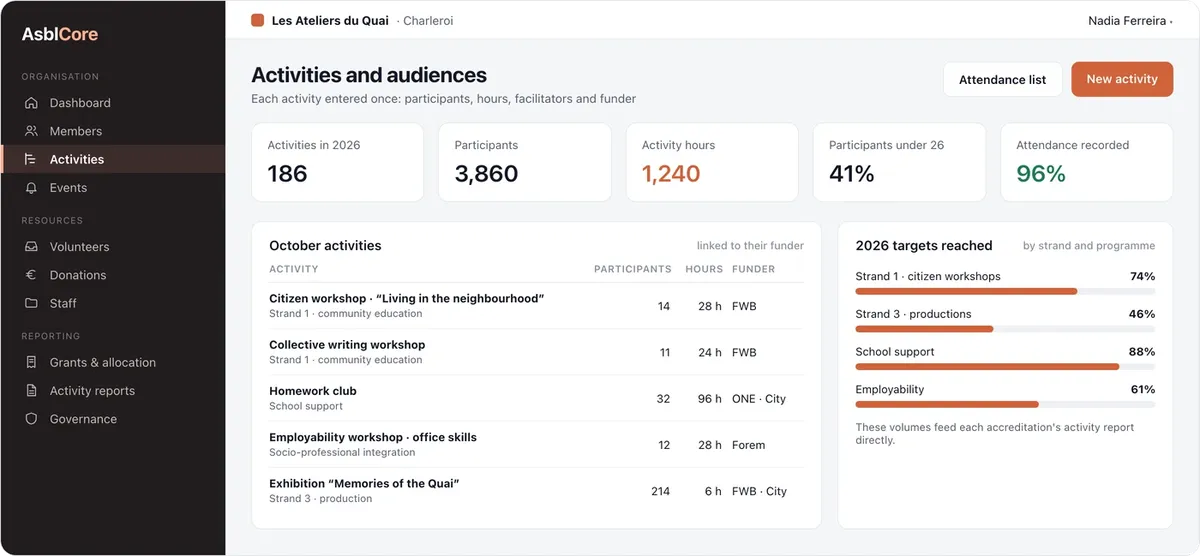This screenshot has width=1200, height=556.
Task: Click the Events bell icon
Action: click(31, 188)
